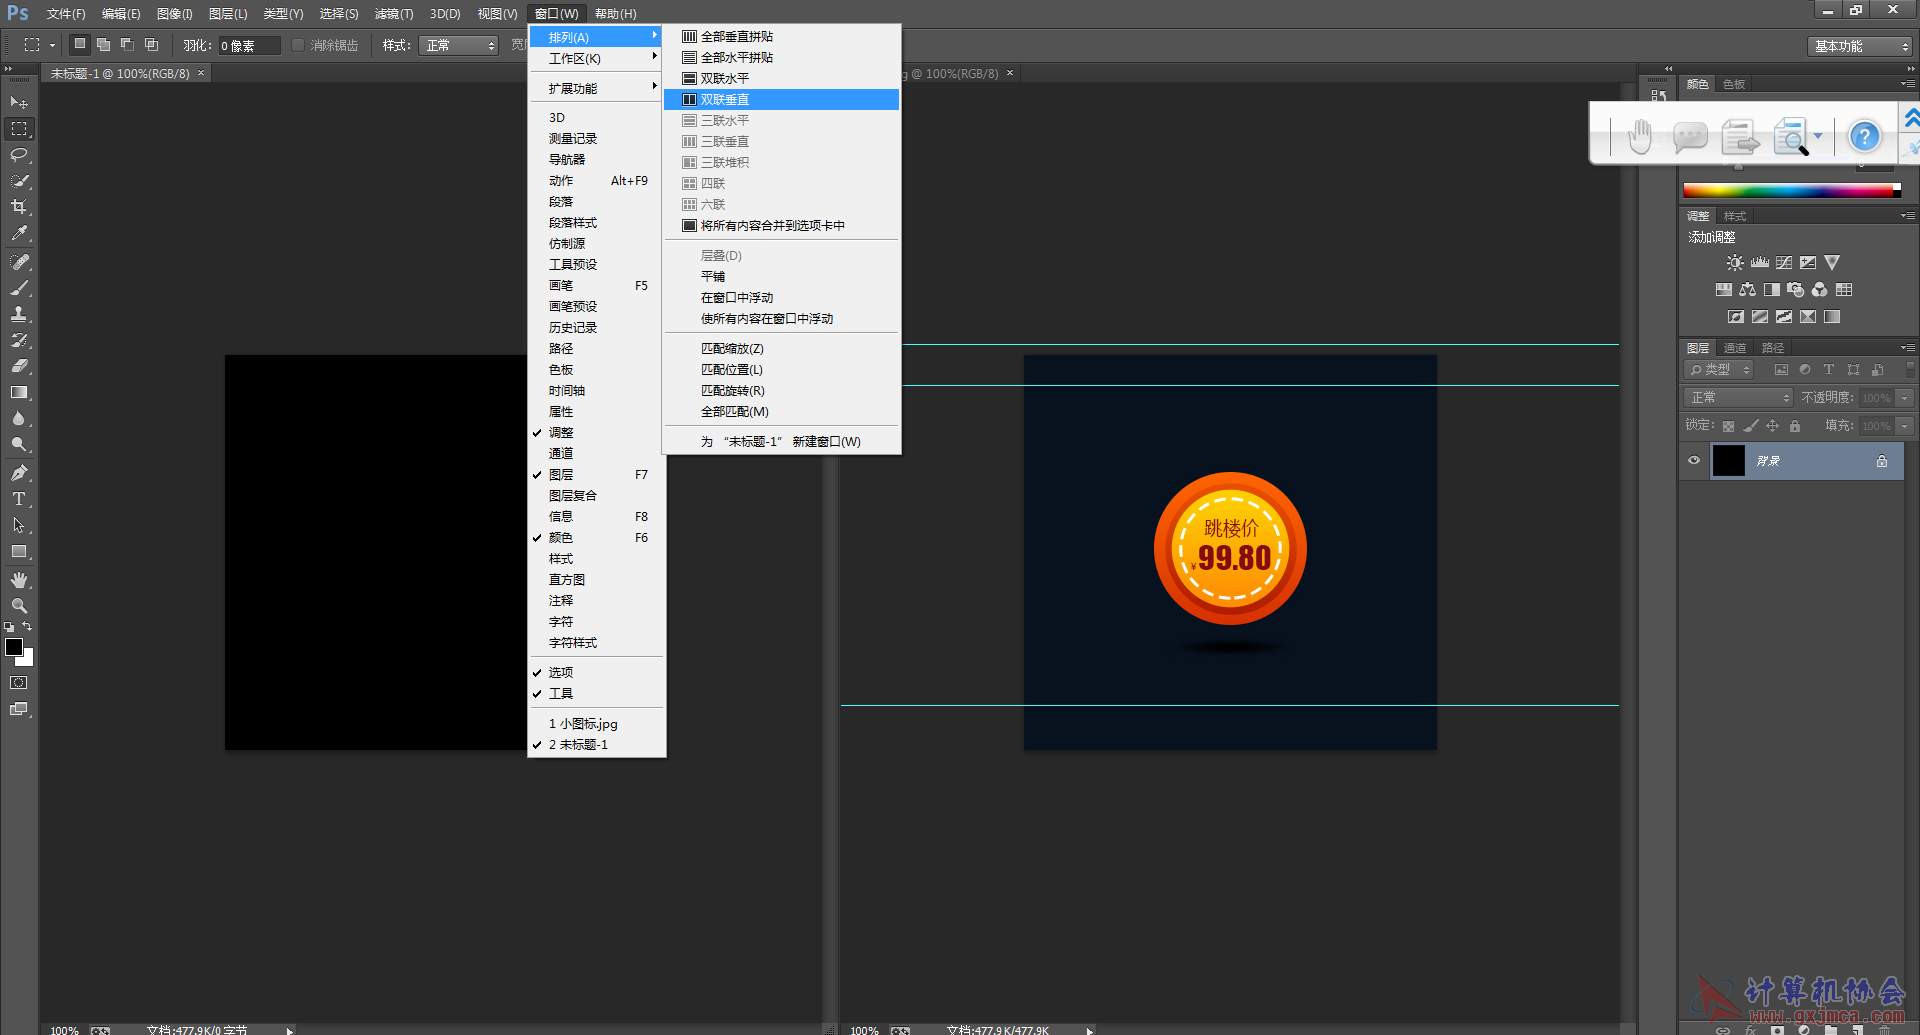Click the blue help question mark icon
Screen dimensions: 1920x1035
(1865, 136)
